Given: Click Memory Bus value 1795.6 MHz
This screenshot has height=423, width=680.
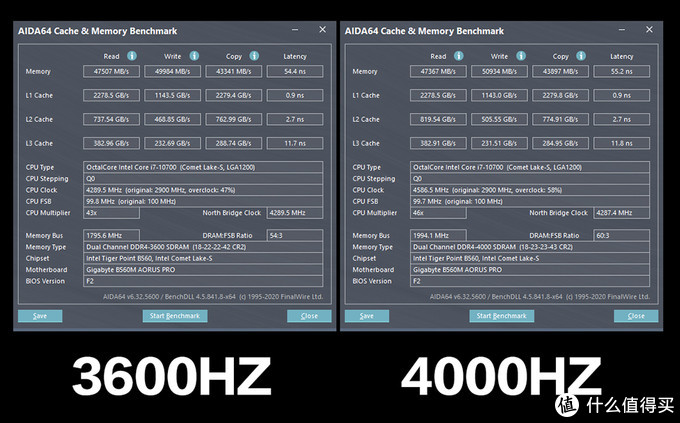Looking at the screenshot, I should [x=111, y=236].
